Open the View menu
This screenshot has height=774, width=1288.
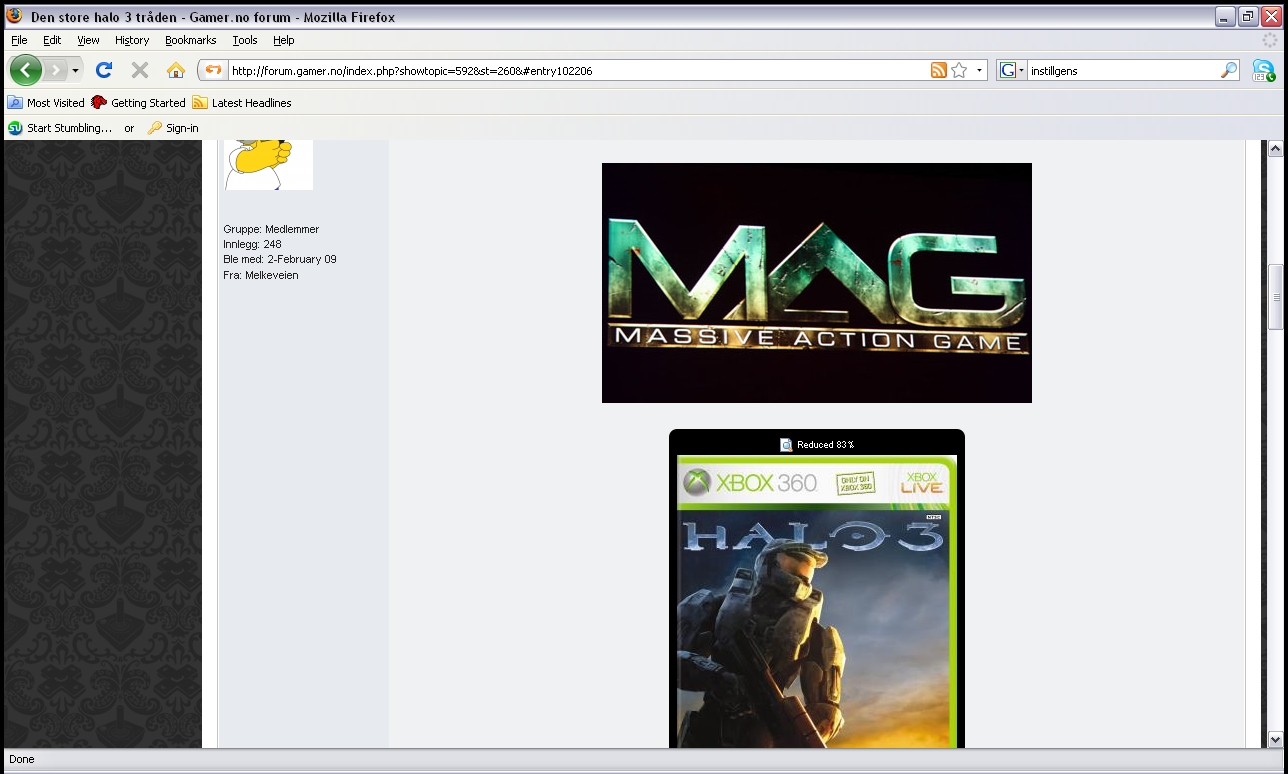point(89,40)
